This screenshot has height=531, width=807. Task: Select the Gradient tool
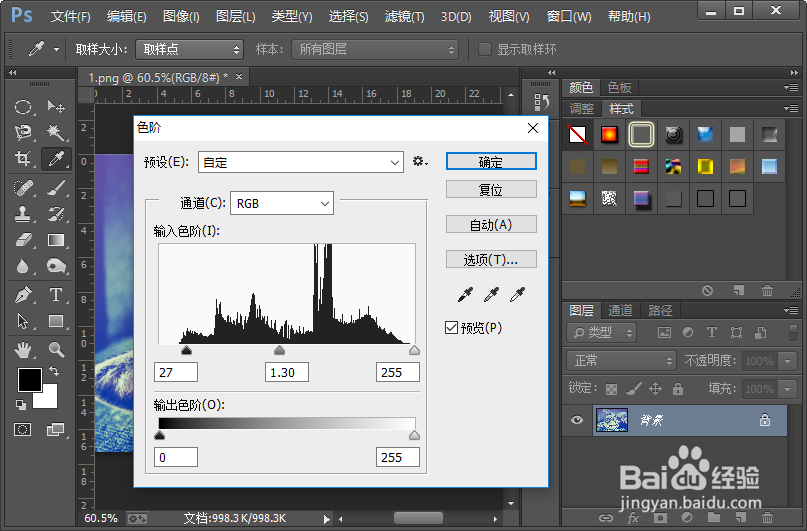[56, 240]
